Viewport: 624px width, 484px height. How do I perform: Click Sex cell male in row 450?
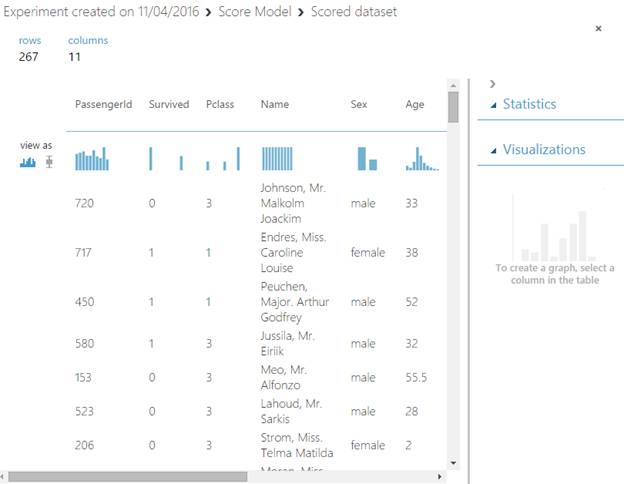pyautogui.click(x=363, y=302)
